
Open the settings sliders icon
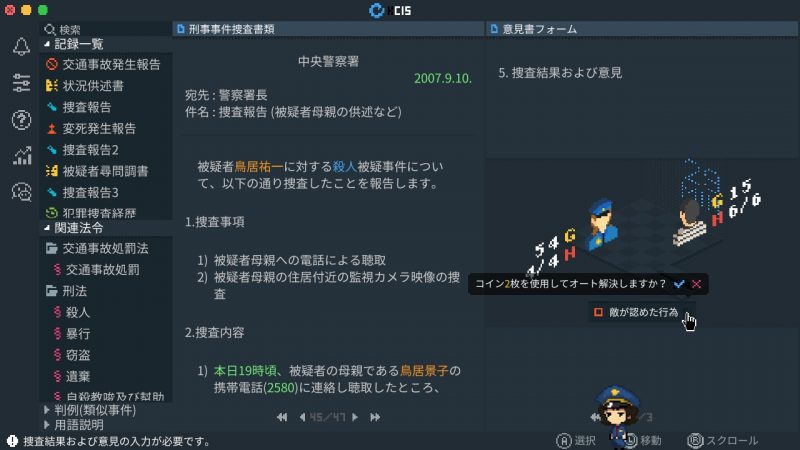pyautogui.click(x=21, y=83)
